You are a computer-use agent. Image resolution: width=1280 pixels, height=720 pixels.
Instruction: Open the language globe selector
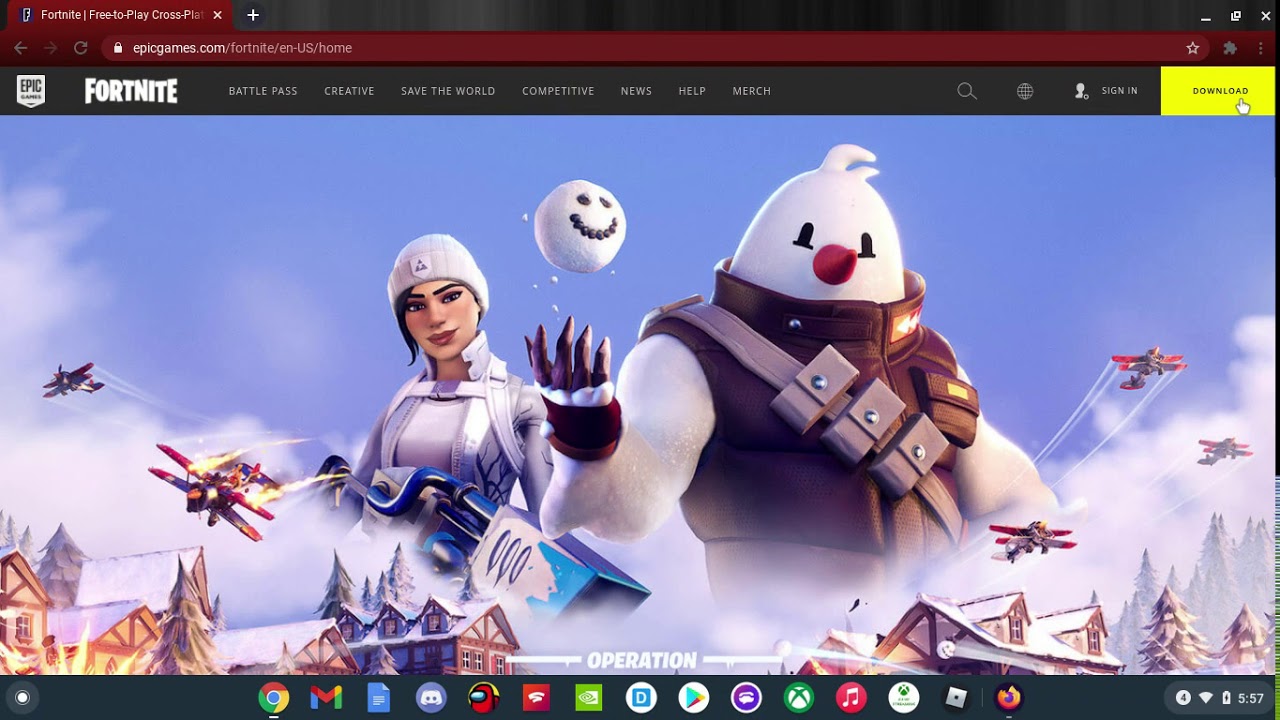1025,91
